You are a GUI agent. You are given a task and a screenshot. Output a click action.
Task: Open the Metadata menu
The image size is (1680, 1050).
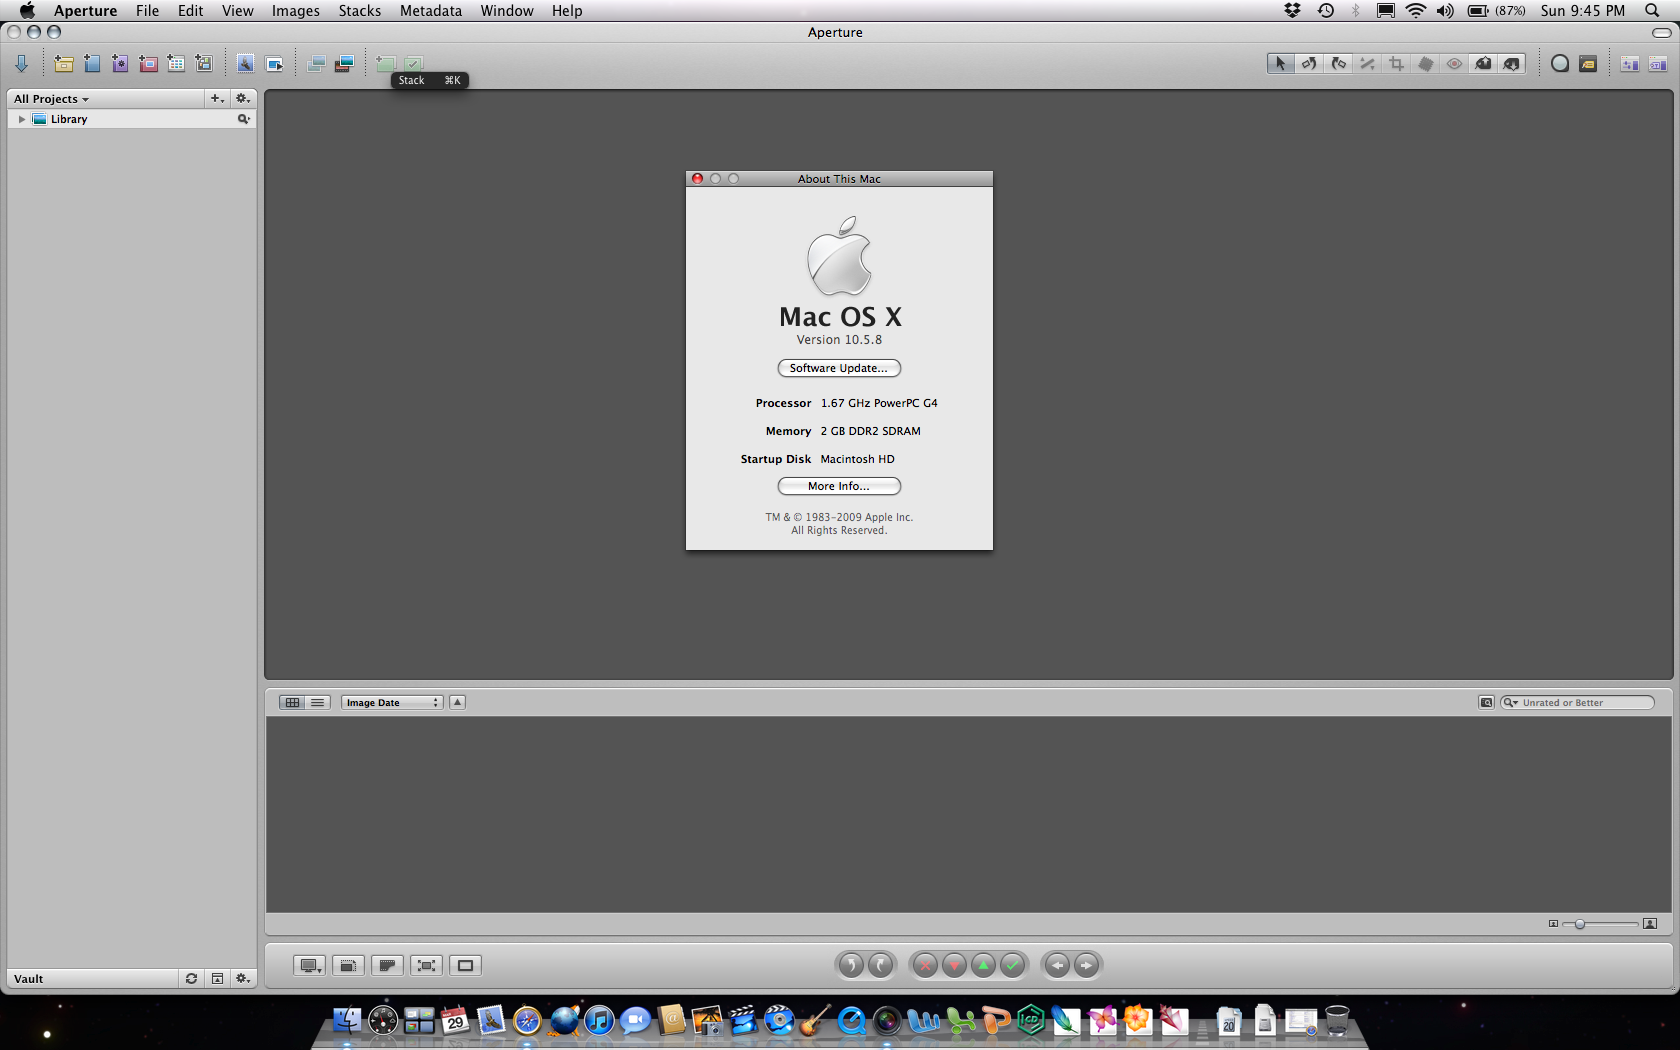[x=431, y=11]
